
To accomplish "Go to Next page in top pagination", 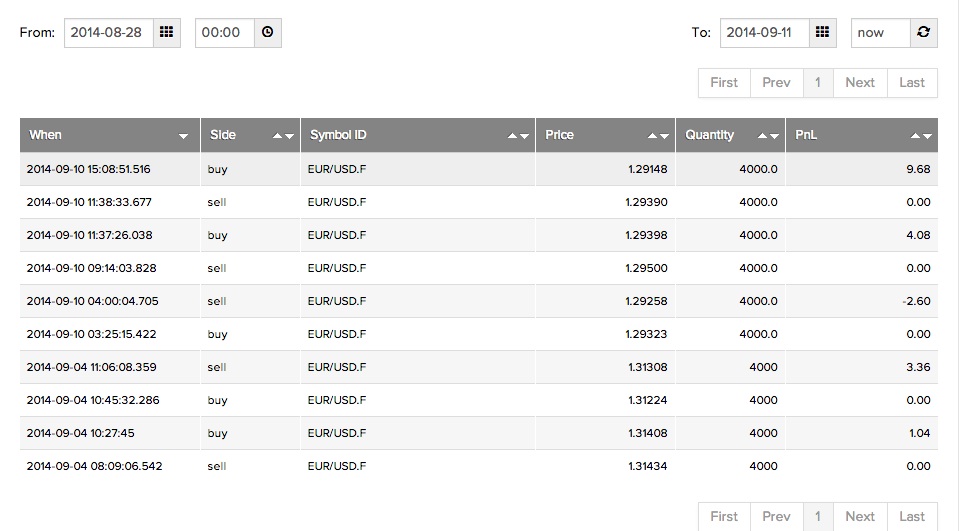I will 859,82.
